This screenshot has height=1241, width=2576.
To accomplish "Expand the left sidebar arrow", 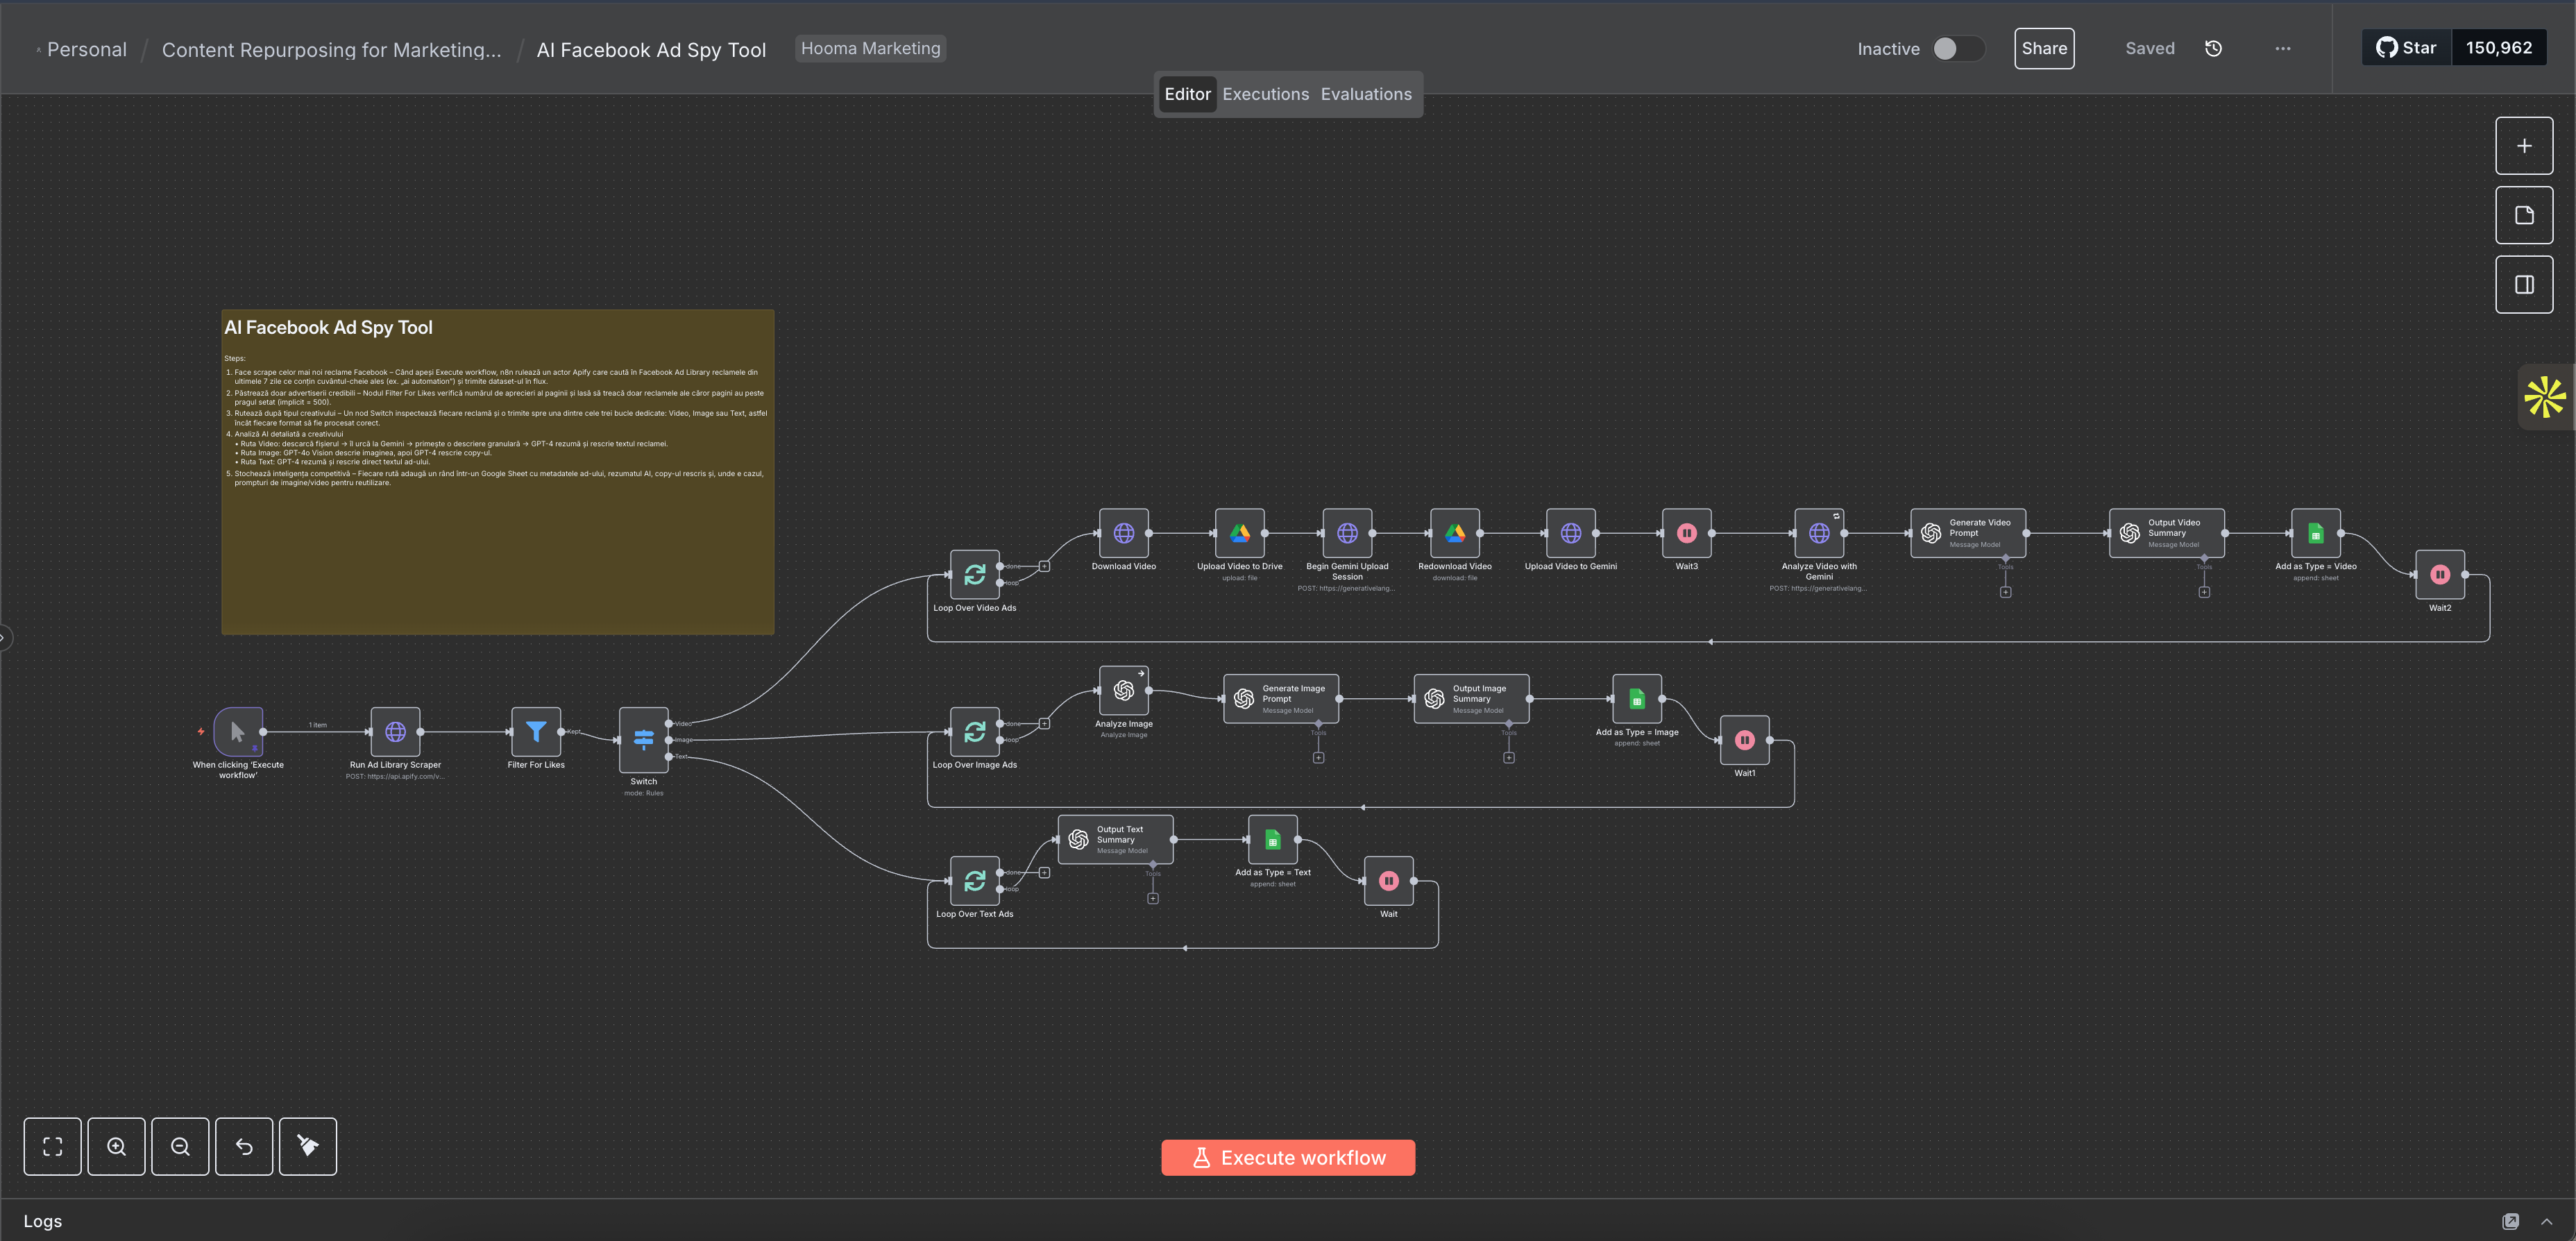I will coord(4,637).
